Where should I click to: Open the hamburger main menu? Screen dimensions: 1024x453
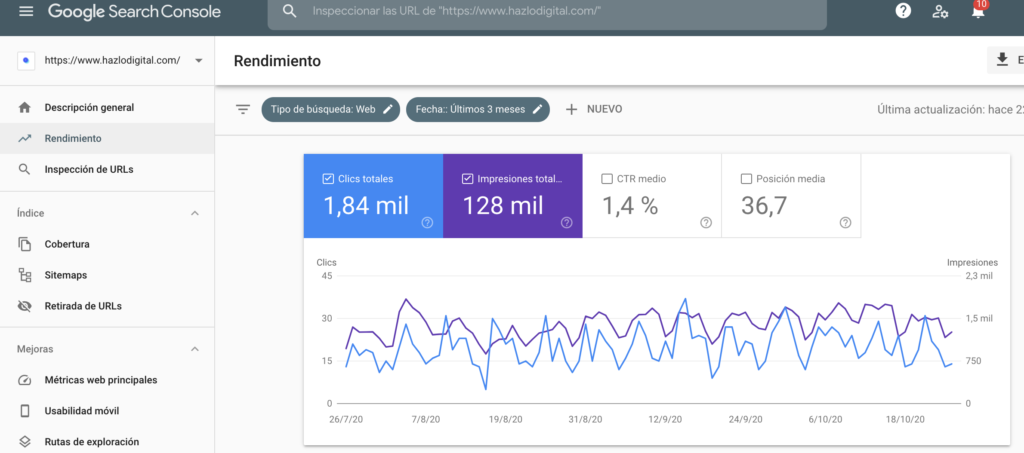pos(26,12)
